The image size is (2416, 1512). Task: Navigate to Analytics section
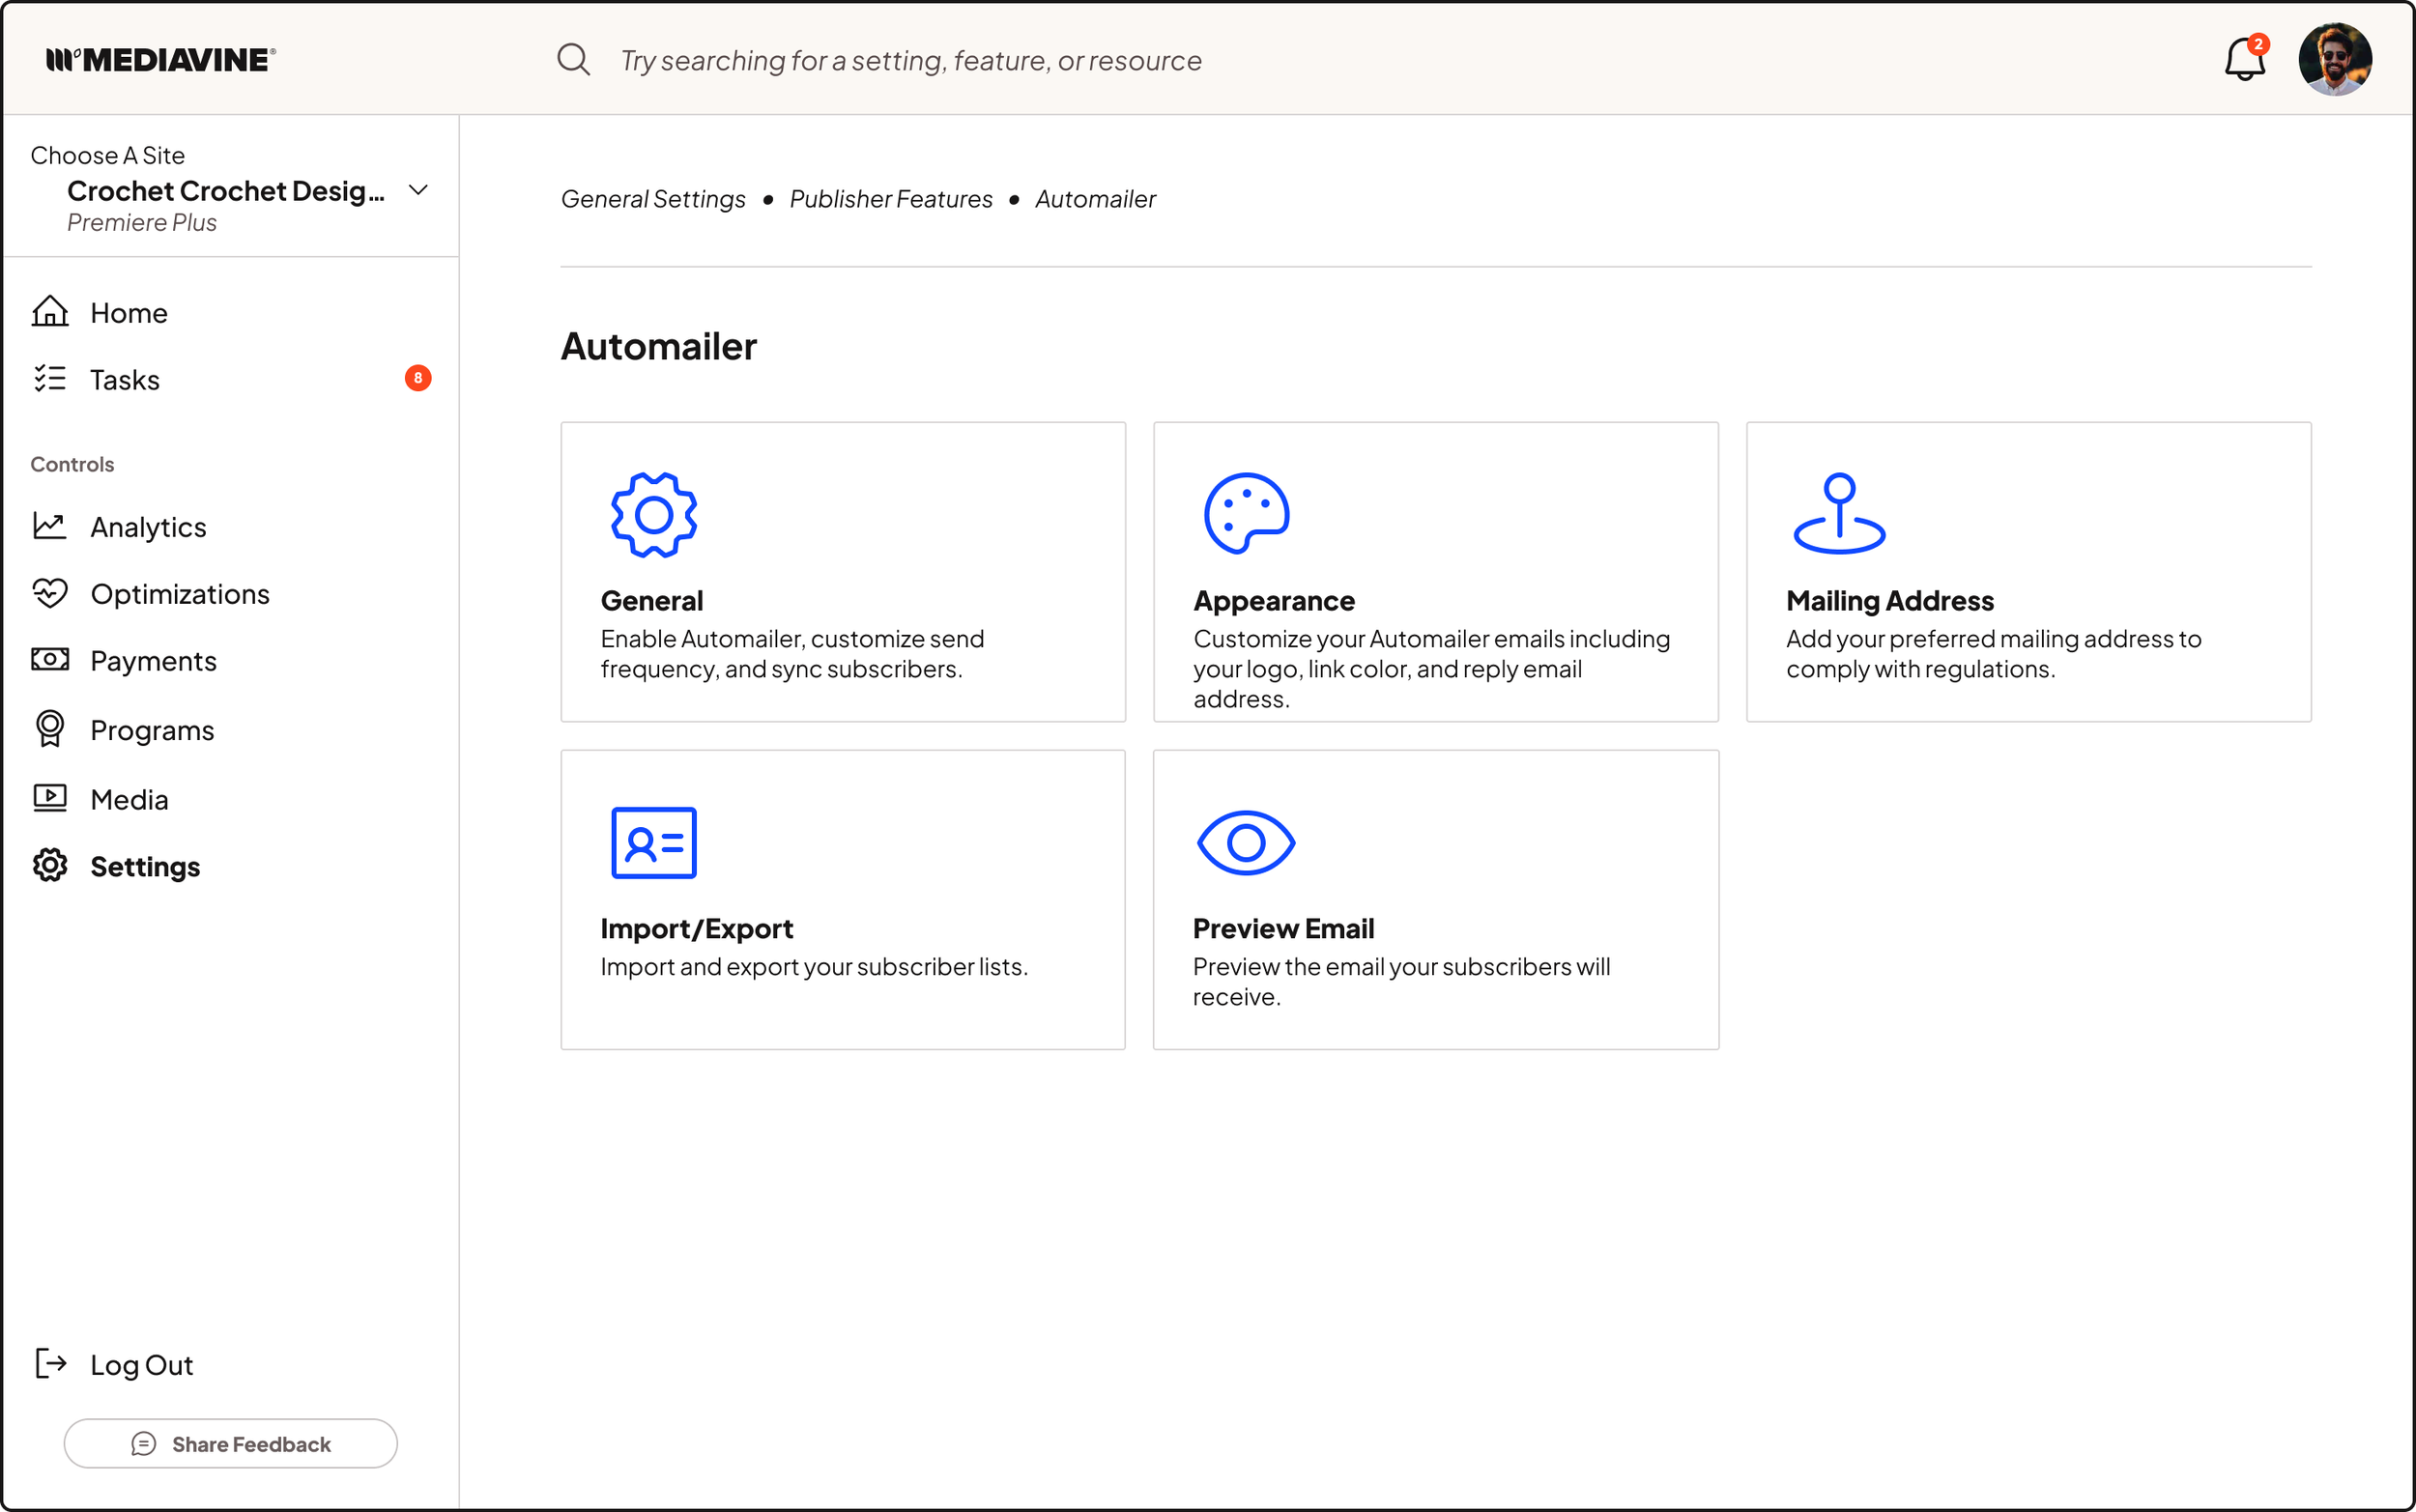tap(148, 527)
